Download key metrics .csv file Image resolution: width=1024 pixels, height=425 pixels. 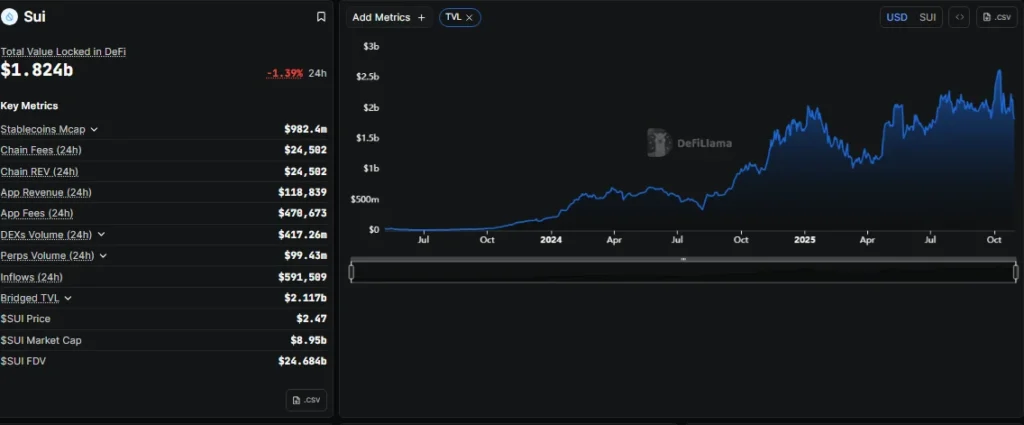click(x=306, y=400)
